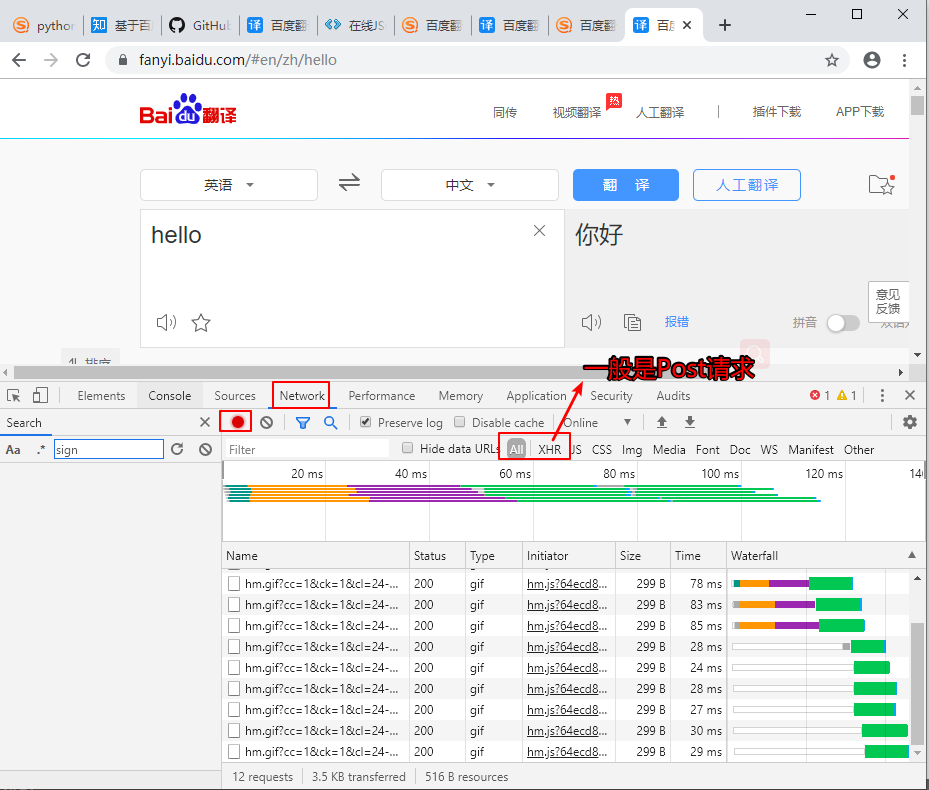
Task: Play audio of the translation result
Action: [x=591, y=322]
